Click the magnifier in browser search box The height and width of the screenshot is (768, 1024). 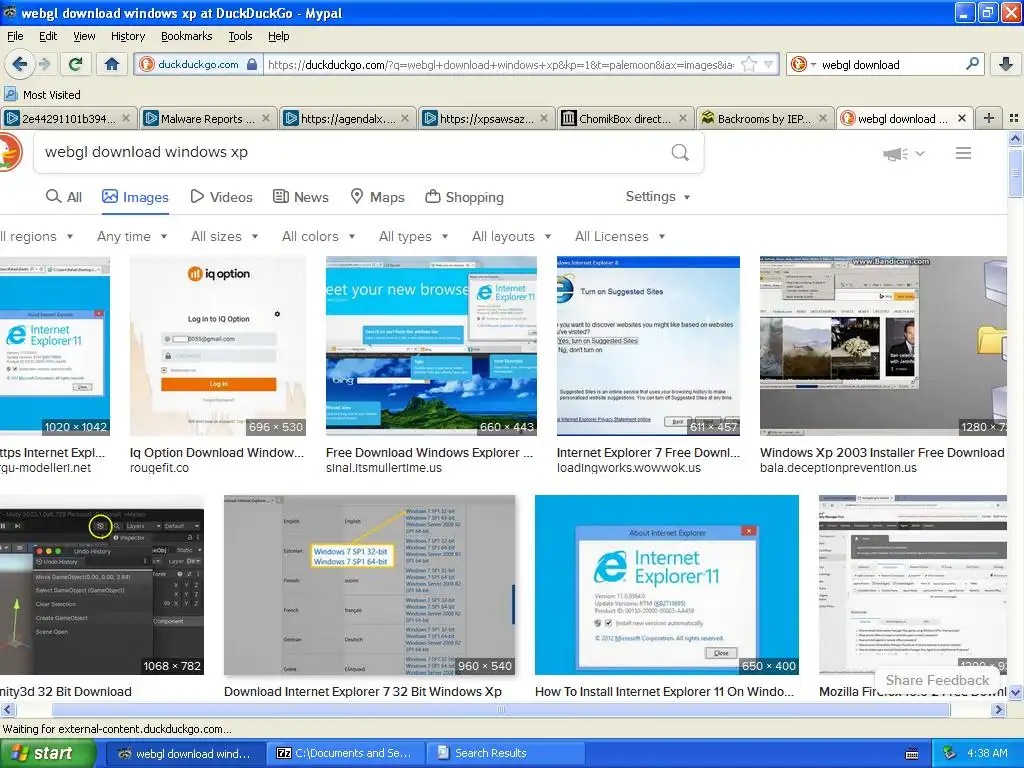point(972,64)
